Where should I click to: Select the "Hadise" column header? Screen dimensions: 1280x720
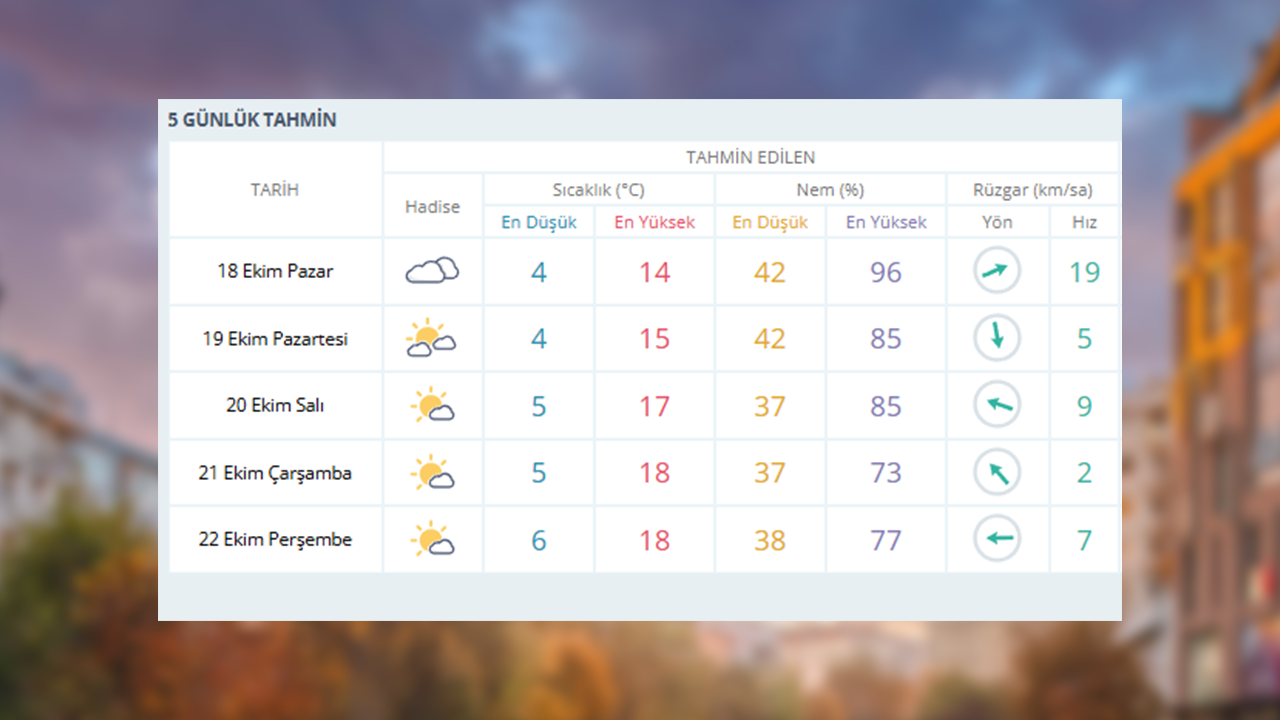click(x=432, y=207)
